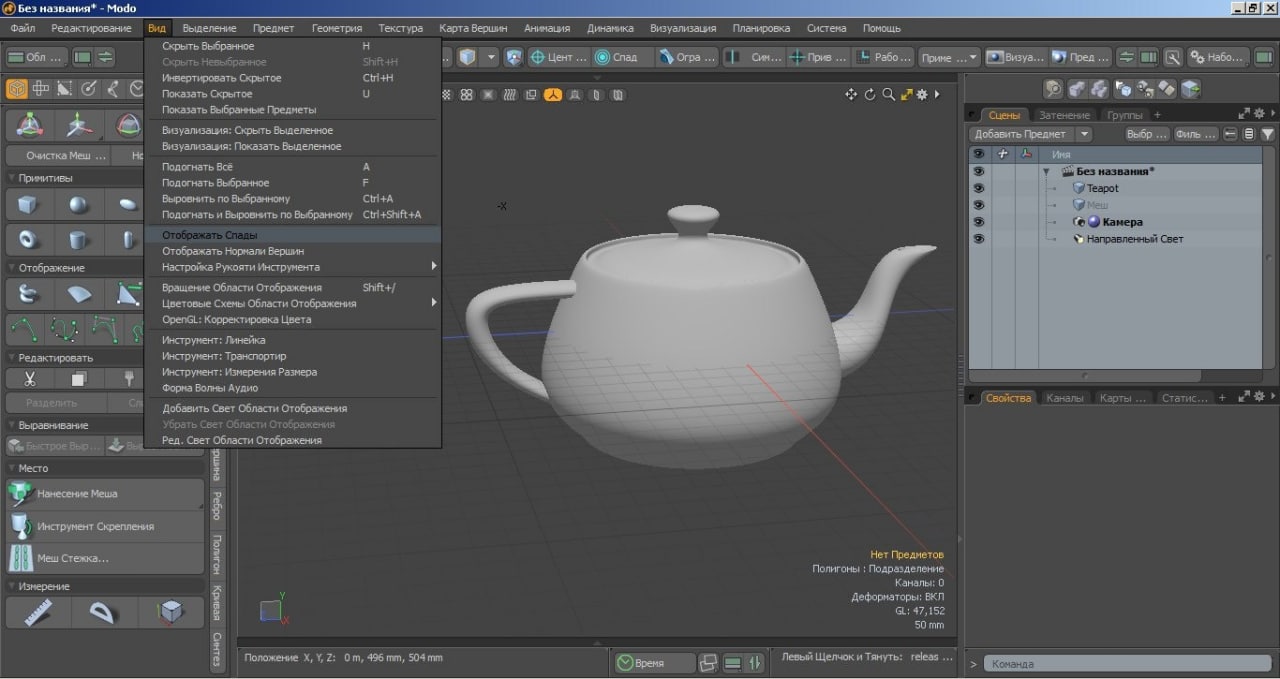
Task: Click the scissors icon under Редактировать
Action: [x=30, y=379]
